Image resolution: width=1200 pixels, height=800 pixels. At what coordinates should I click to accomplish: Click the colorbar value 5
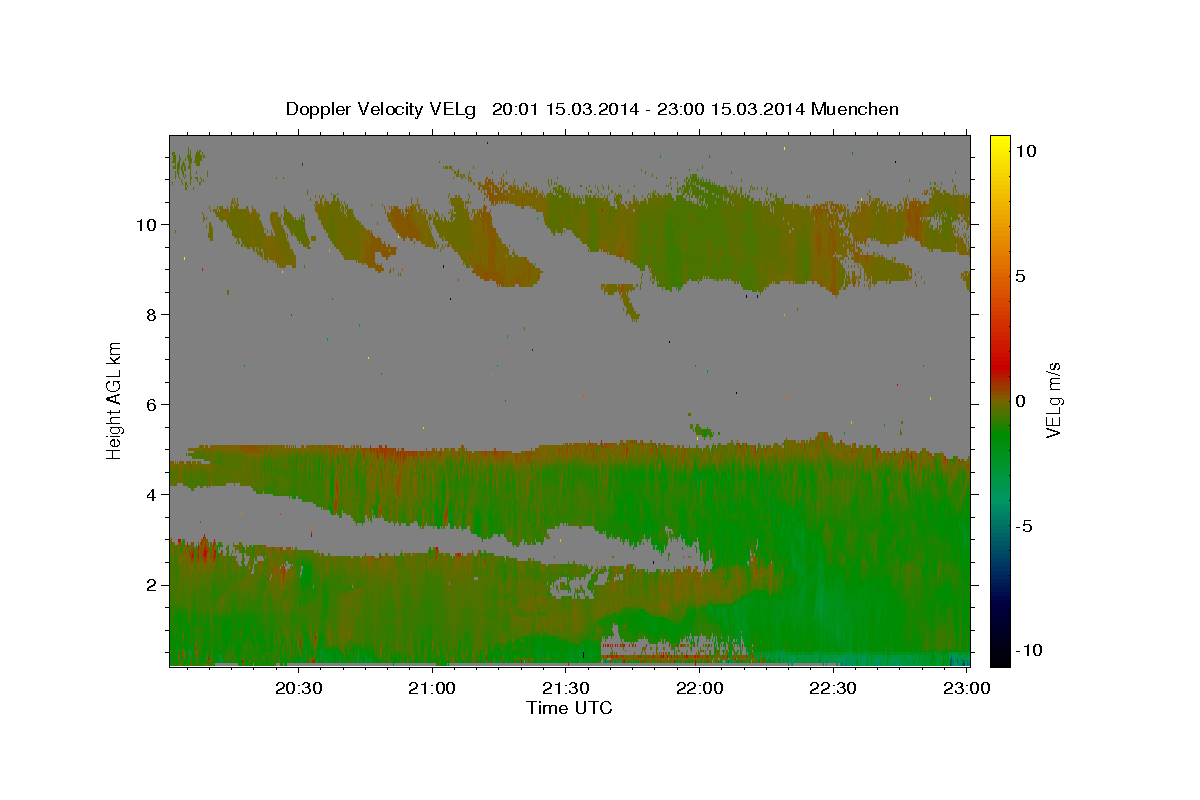click(1021, 276)
